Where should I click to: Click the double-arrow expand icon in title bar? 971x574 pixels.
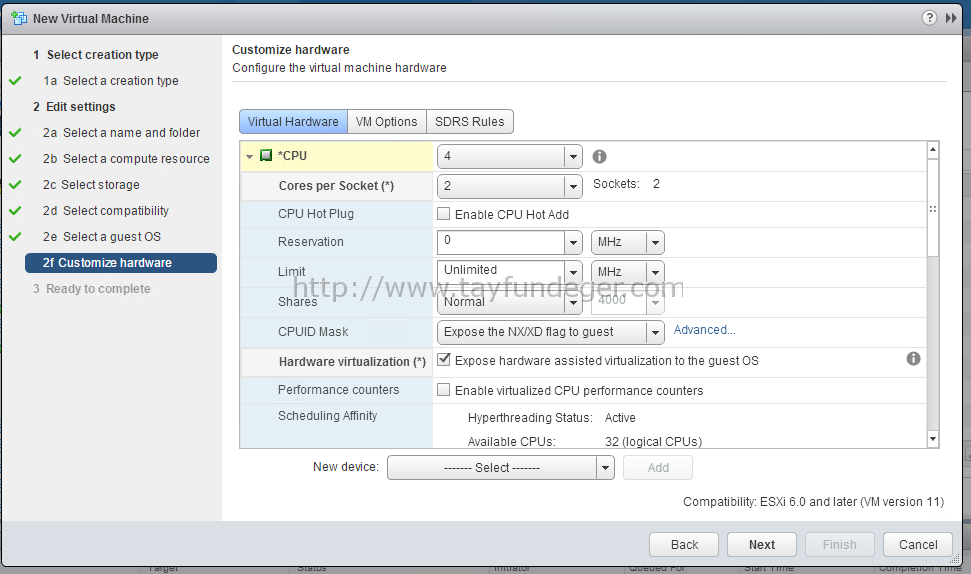[x=951, y=18]
